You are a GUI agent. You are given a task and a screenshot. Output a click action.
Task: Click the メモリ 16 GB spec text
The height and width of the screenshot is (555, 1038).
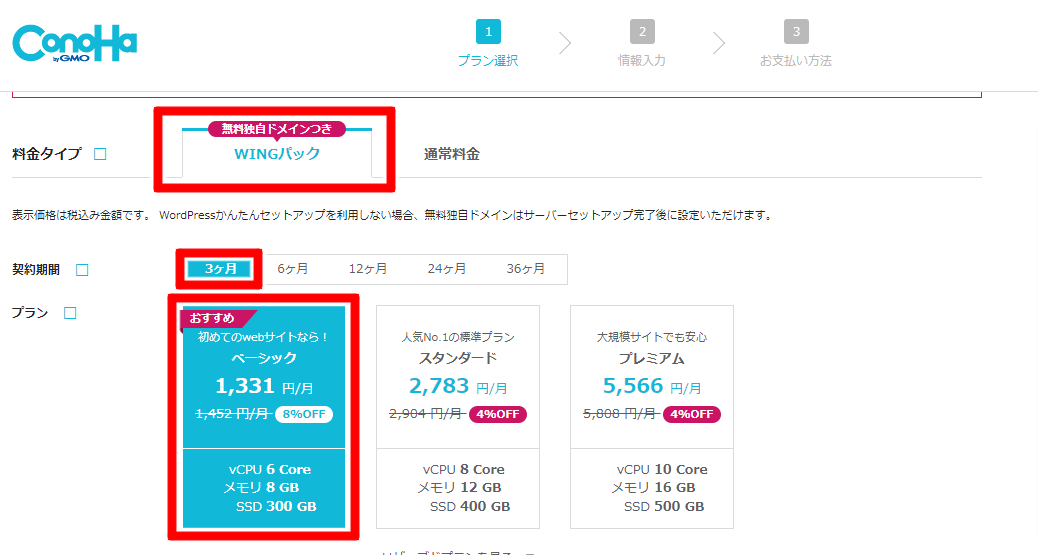pos(653,488)
